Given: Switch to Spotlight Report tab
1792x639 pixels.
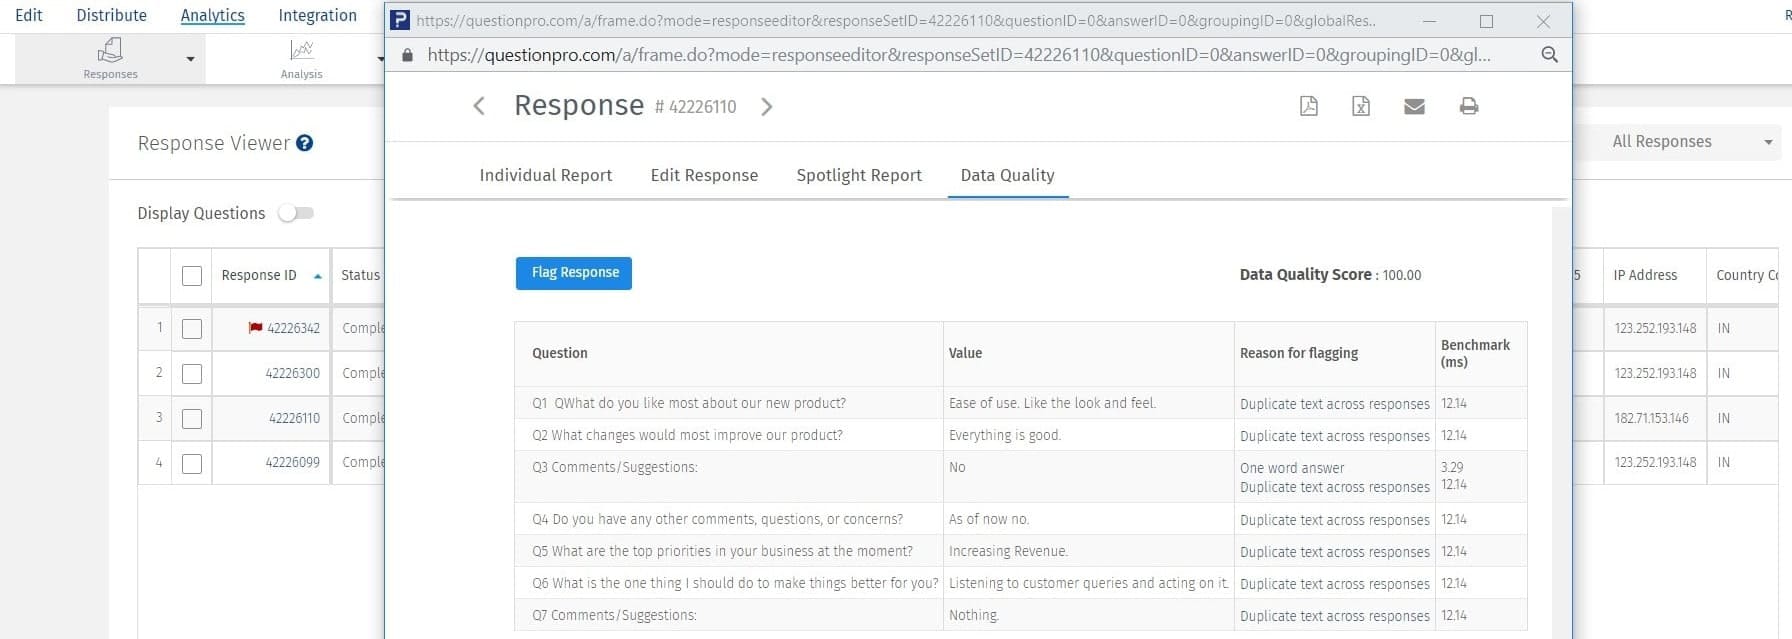Looking at the screenshot, I should (859, 175).
